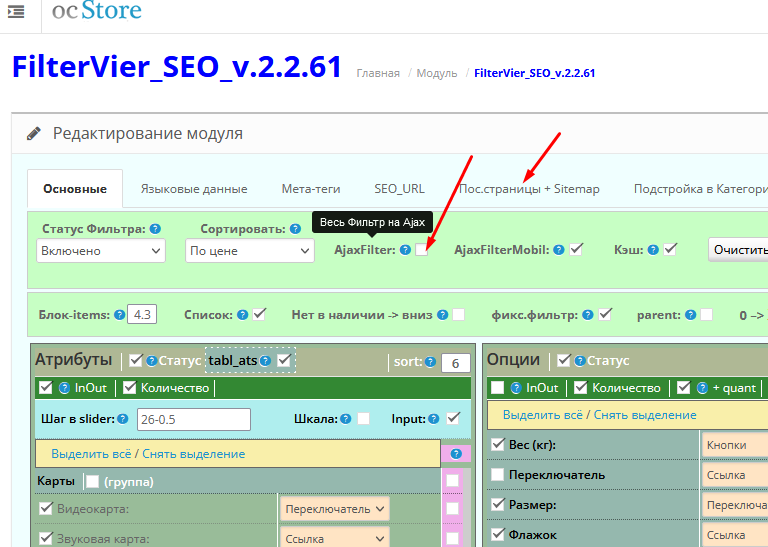Image resolution: width=768 pixels, height=547 pixels.
Task: Toggle the sidebar menu hamburger icon
Action: tap(16, 11)
